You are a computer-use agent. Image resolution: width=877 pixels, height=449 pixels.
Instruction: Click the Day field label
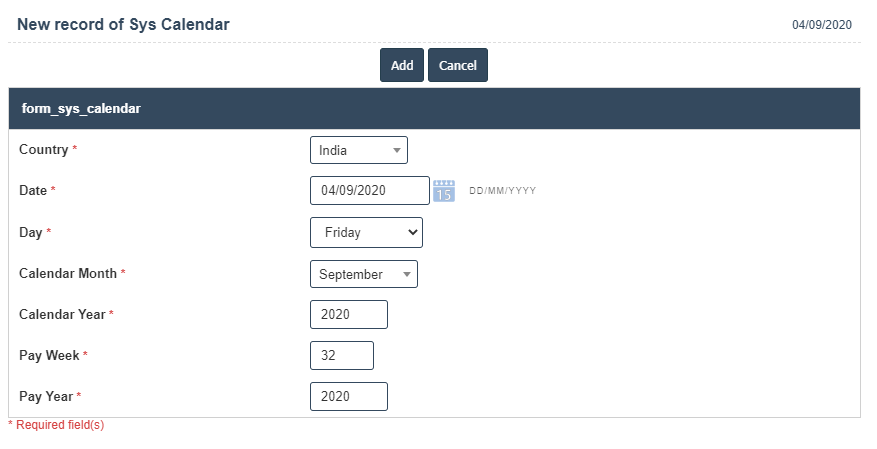tap(31, 232)
